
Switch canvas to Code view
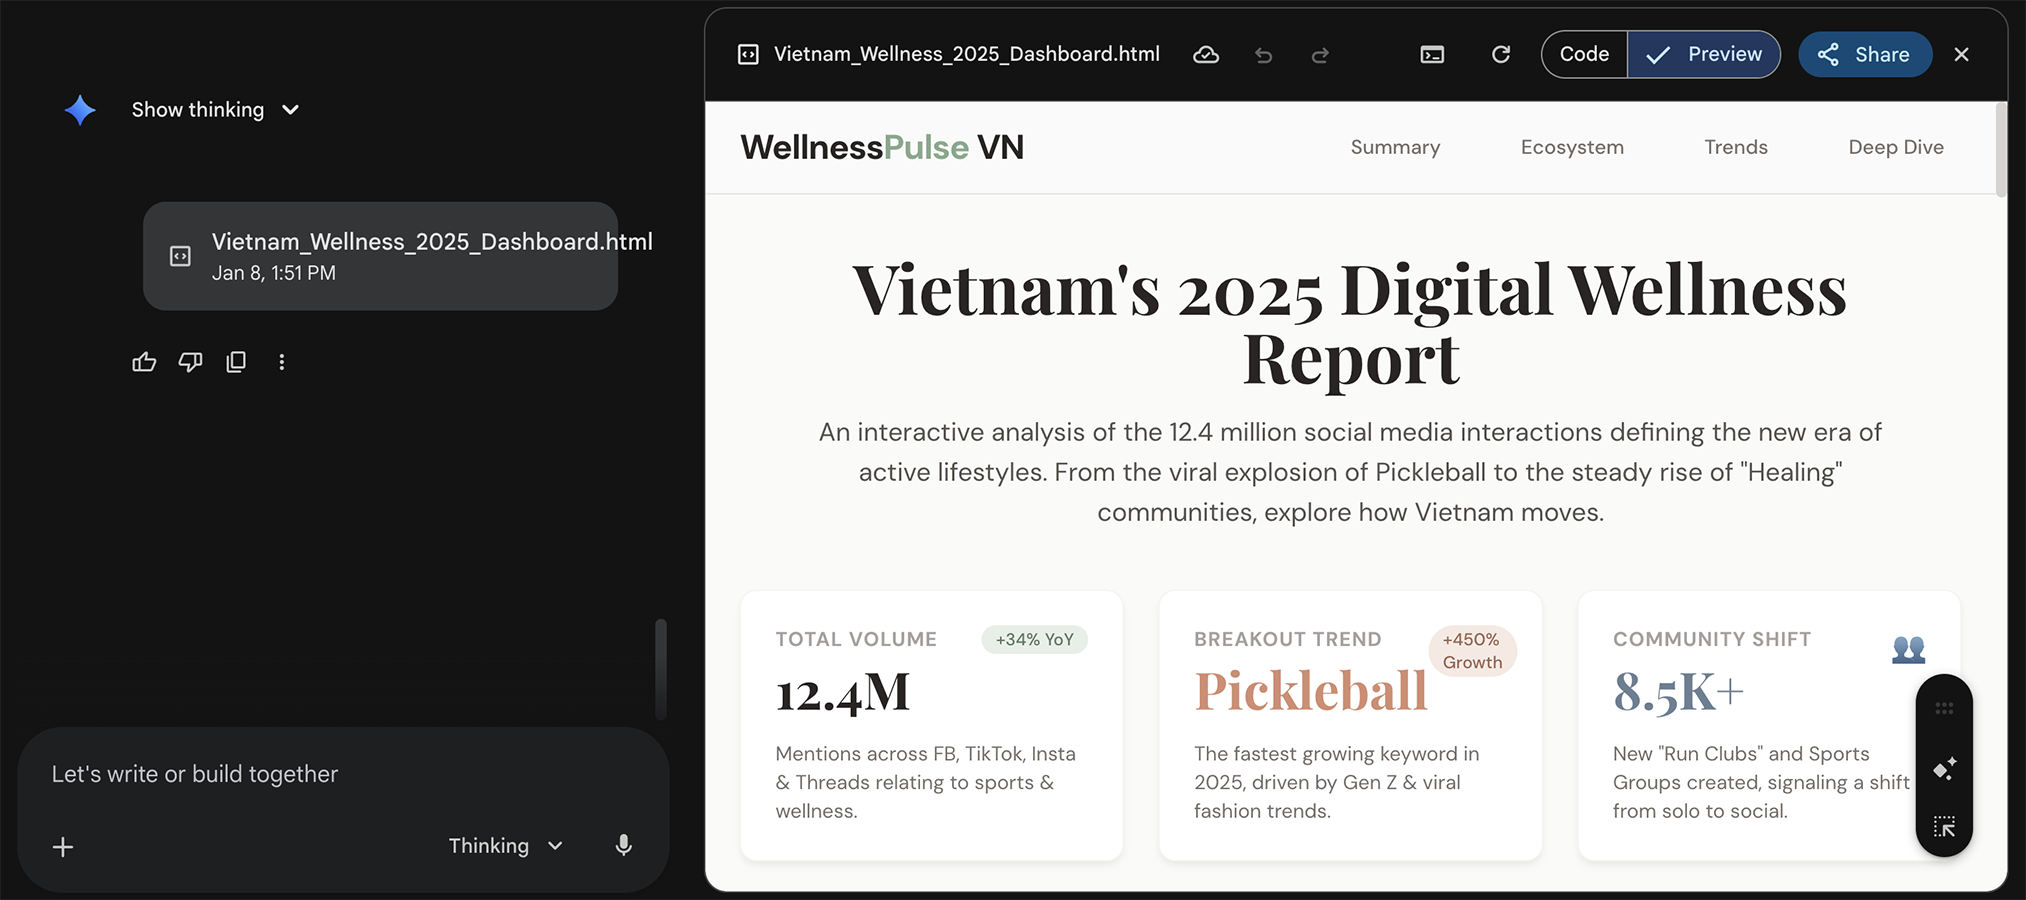pyautogui.click(x=1584, y=54)
